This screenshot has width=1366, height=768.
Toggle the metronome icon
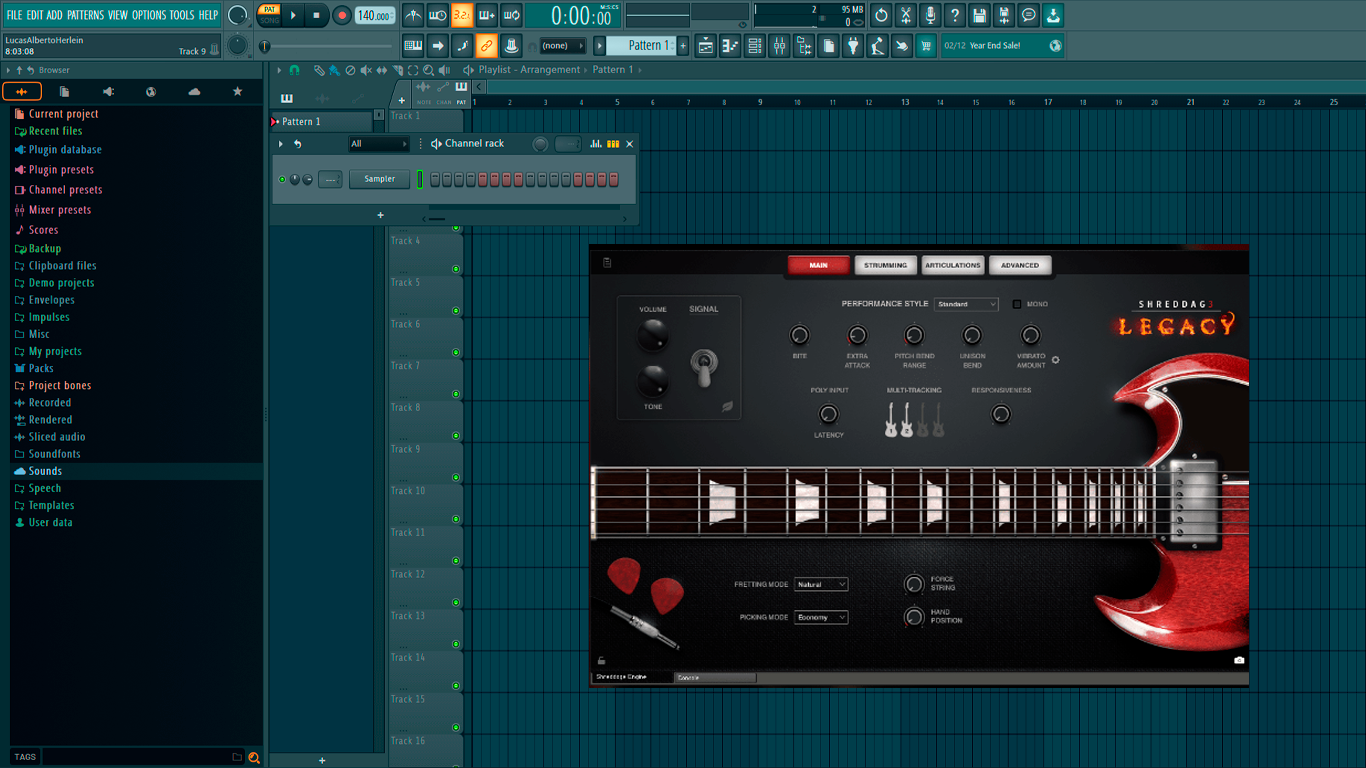click(x=413, y=15)
